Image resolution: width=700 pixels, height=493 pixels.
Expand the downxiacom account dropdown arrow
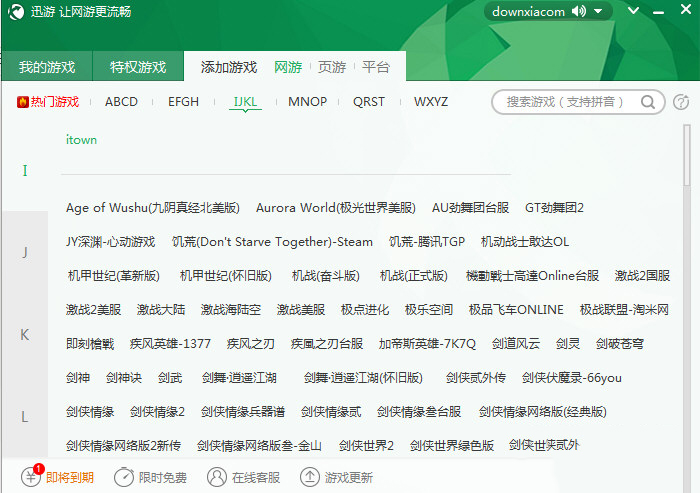599,12
